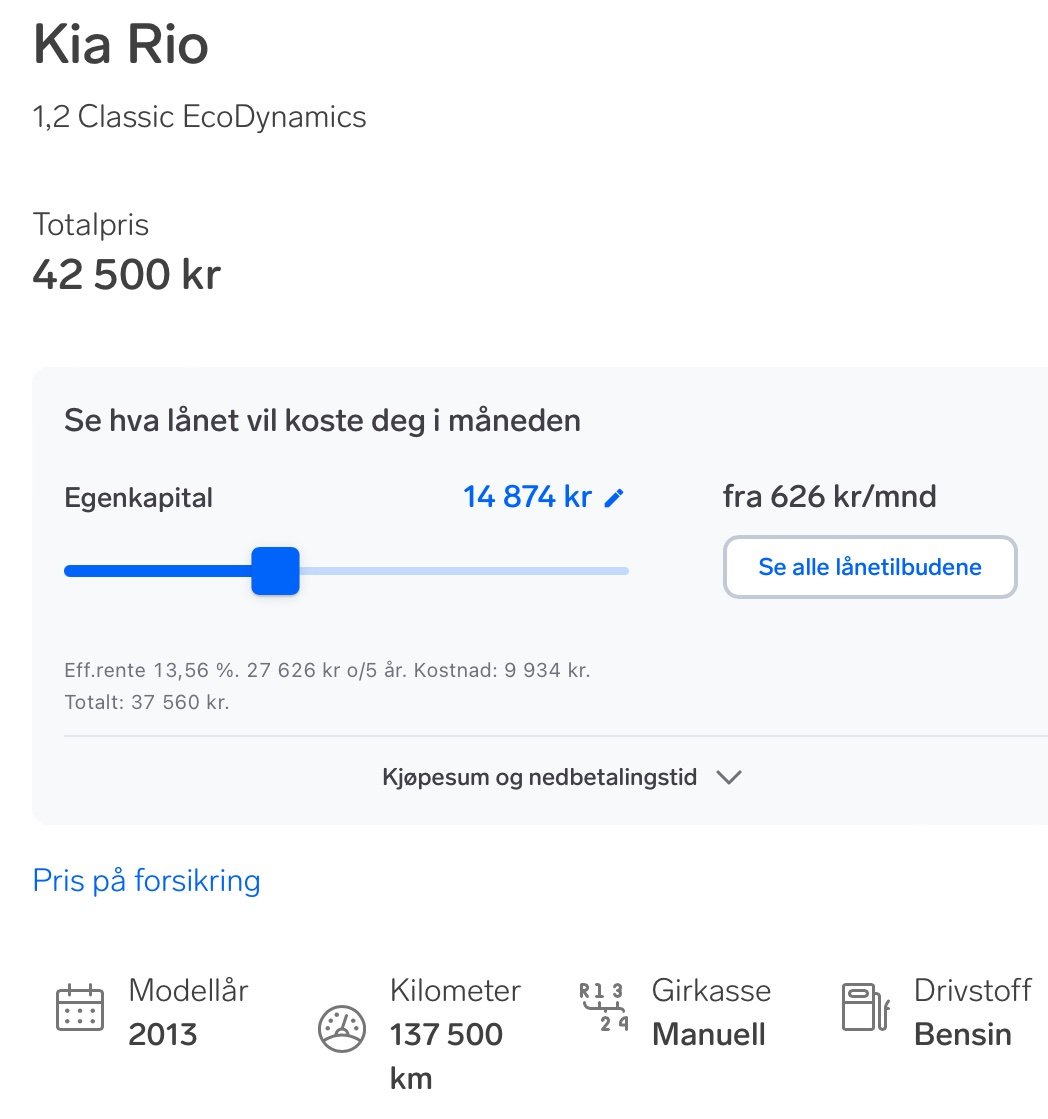This screenshot has height=1119, width=1048.
Task: Open the Se alle lånetilbudene button
Action: pyautogui.click(x=870, y=567)
